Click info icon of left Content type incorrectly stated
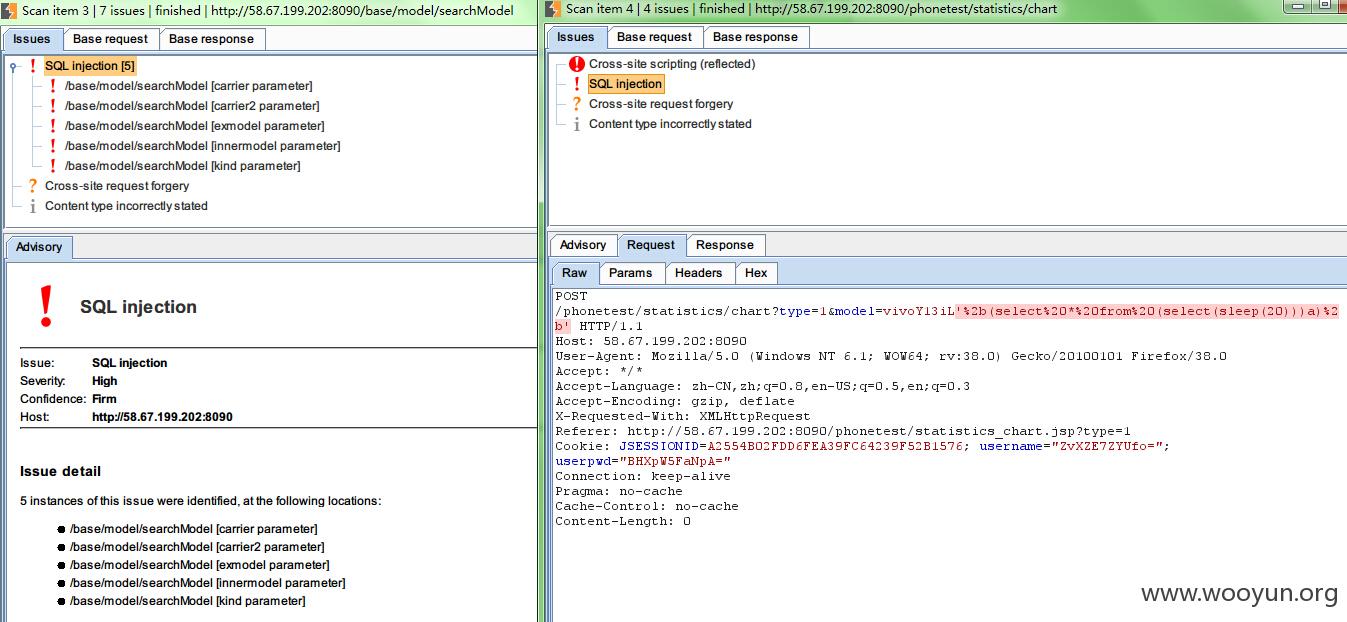1347x622 pixels. [32, 206]
